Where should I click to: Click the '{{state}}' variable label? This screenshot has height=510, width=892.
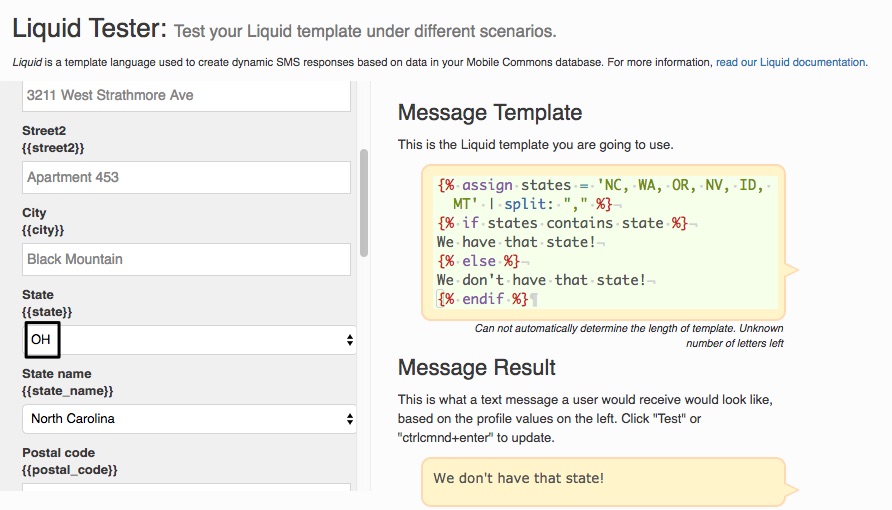click(47, 312)
